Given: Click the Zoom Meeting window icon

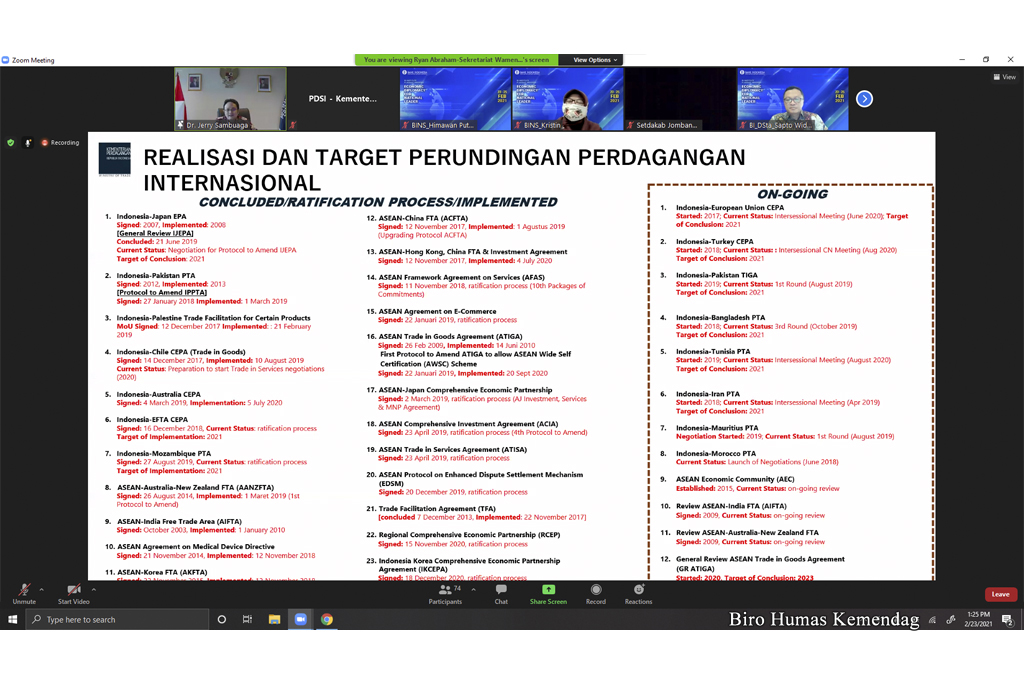Looking at the screenshot, I should 5,59.
